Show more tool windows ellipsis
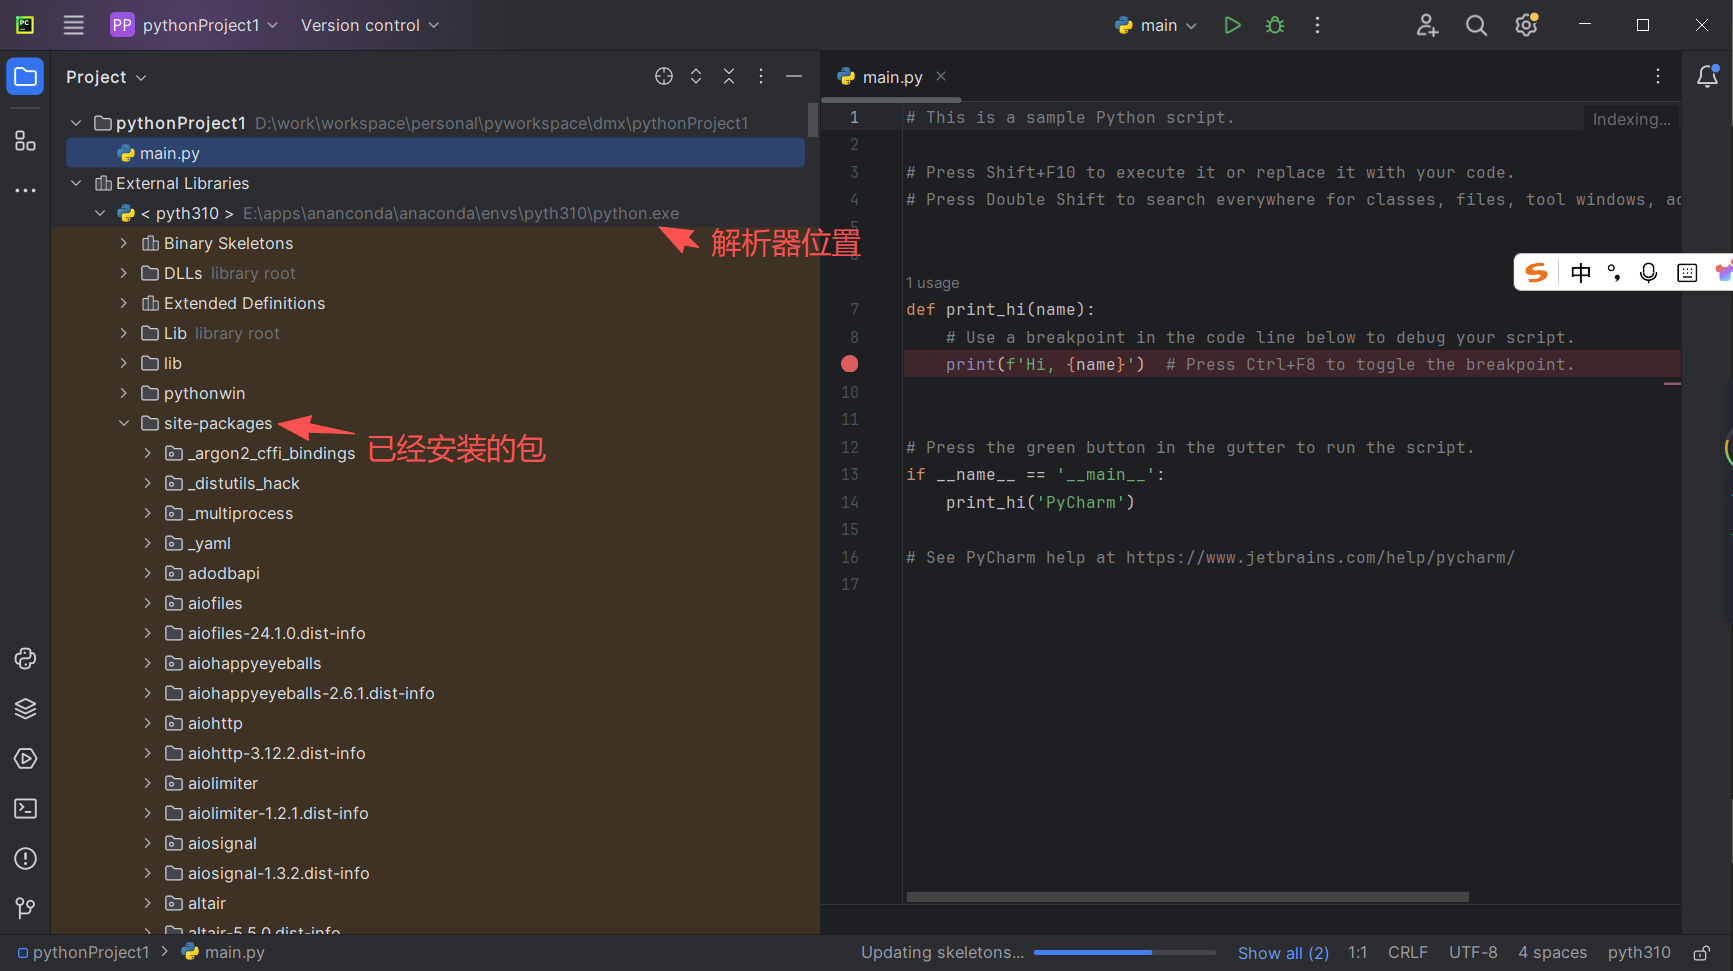This screenshot has height=971, width=1733. pyautogui.click(x=25, y=190)
